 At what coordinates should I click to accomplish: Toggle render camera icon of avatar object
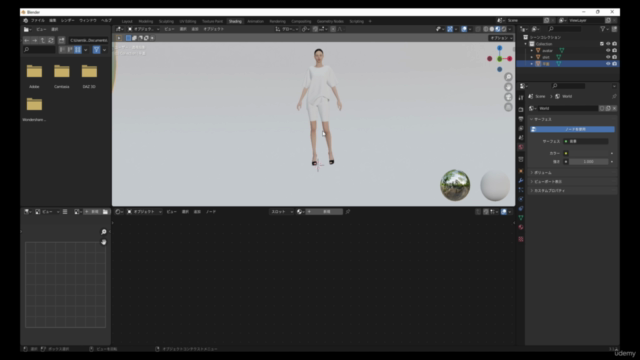pyautogui.click(x=614, y=51)
